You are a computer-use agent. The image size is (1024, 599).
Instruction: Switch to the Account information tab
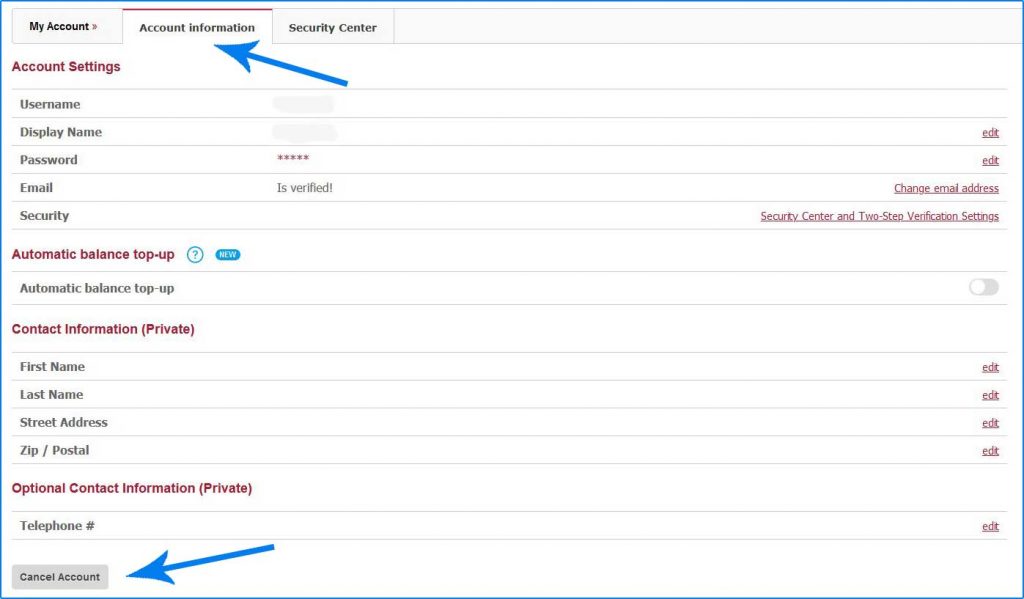tap(197, 27)
